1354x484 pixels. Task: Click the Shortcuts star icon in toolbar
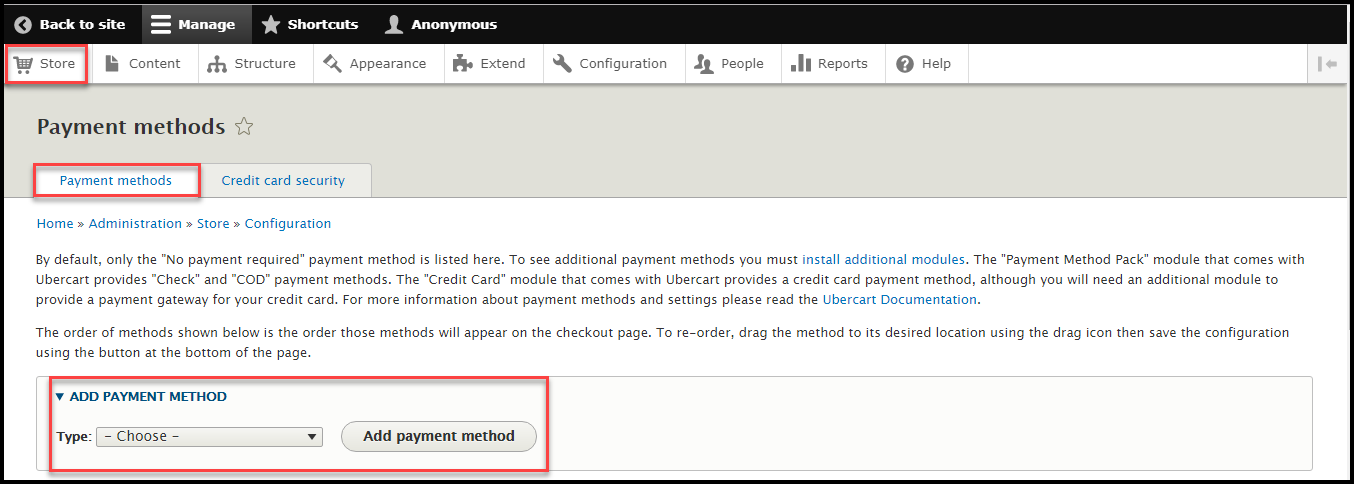(271, 24)
